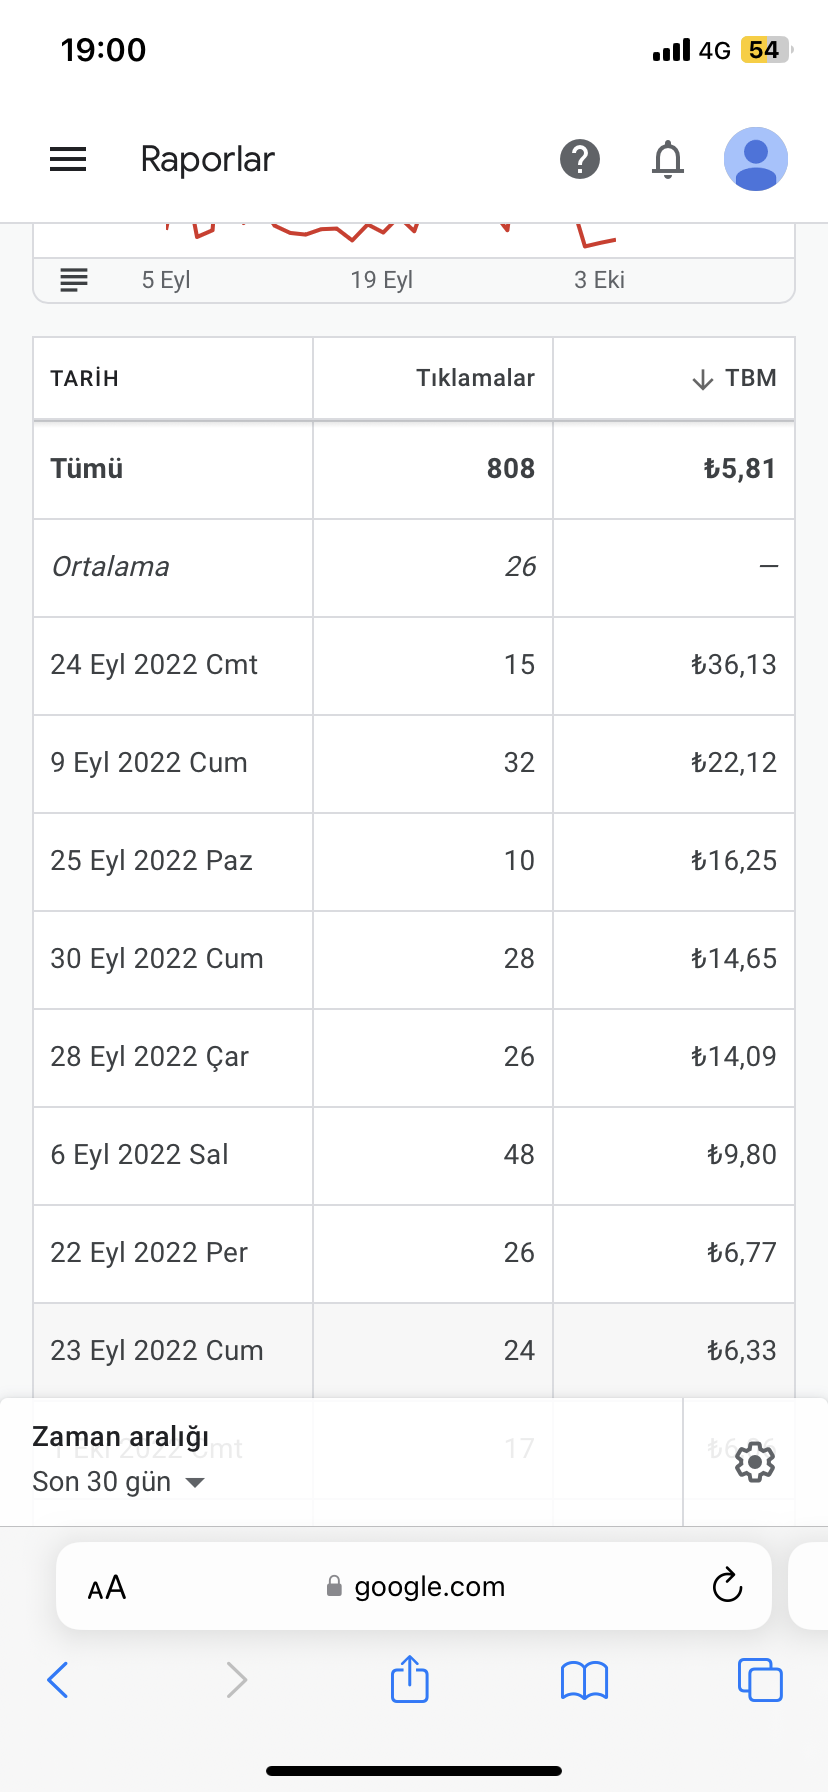Click the Tümü totals row

click(x=414, y=469)
